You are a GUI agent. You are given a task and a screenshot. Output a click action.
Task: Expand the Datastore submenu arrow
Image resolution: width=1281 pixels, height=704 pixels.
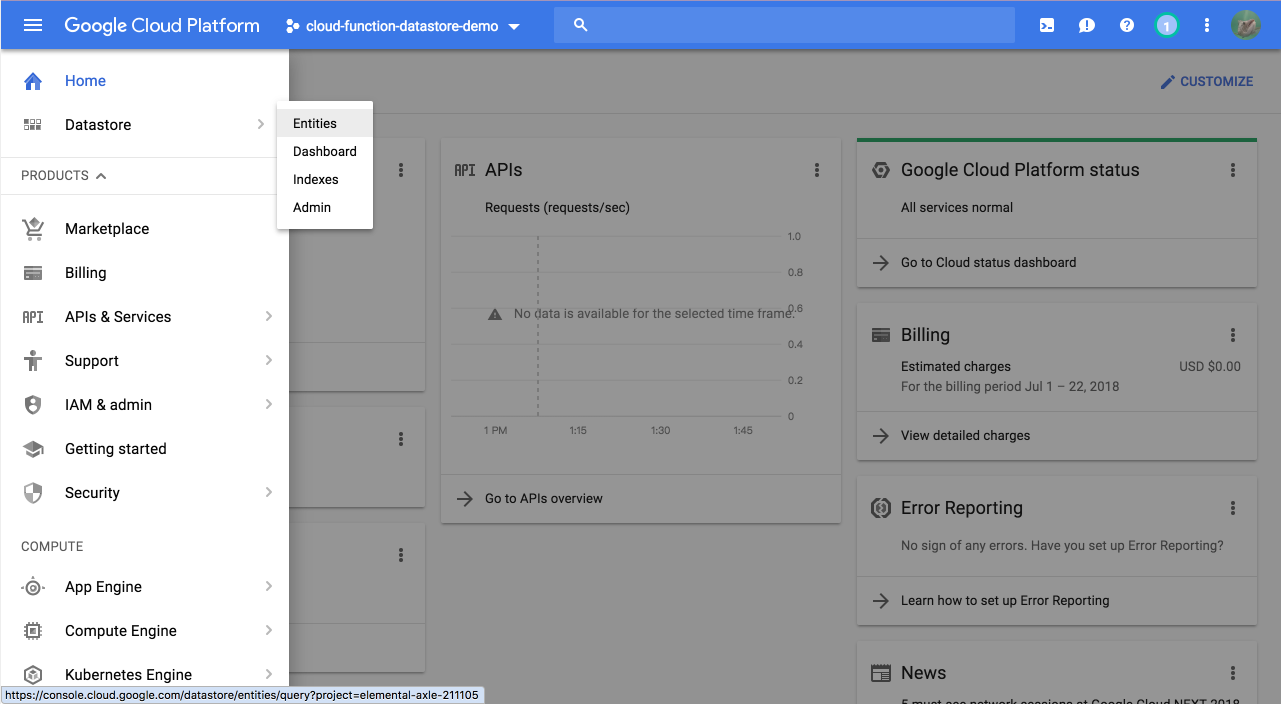click(x=261, y=125)
